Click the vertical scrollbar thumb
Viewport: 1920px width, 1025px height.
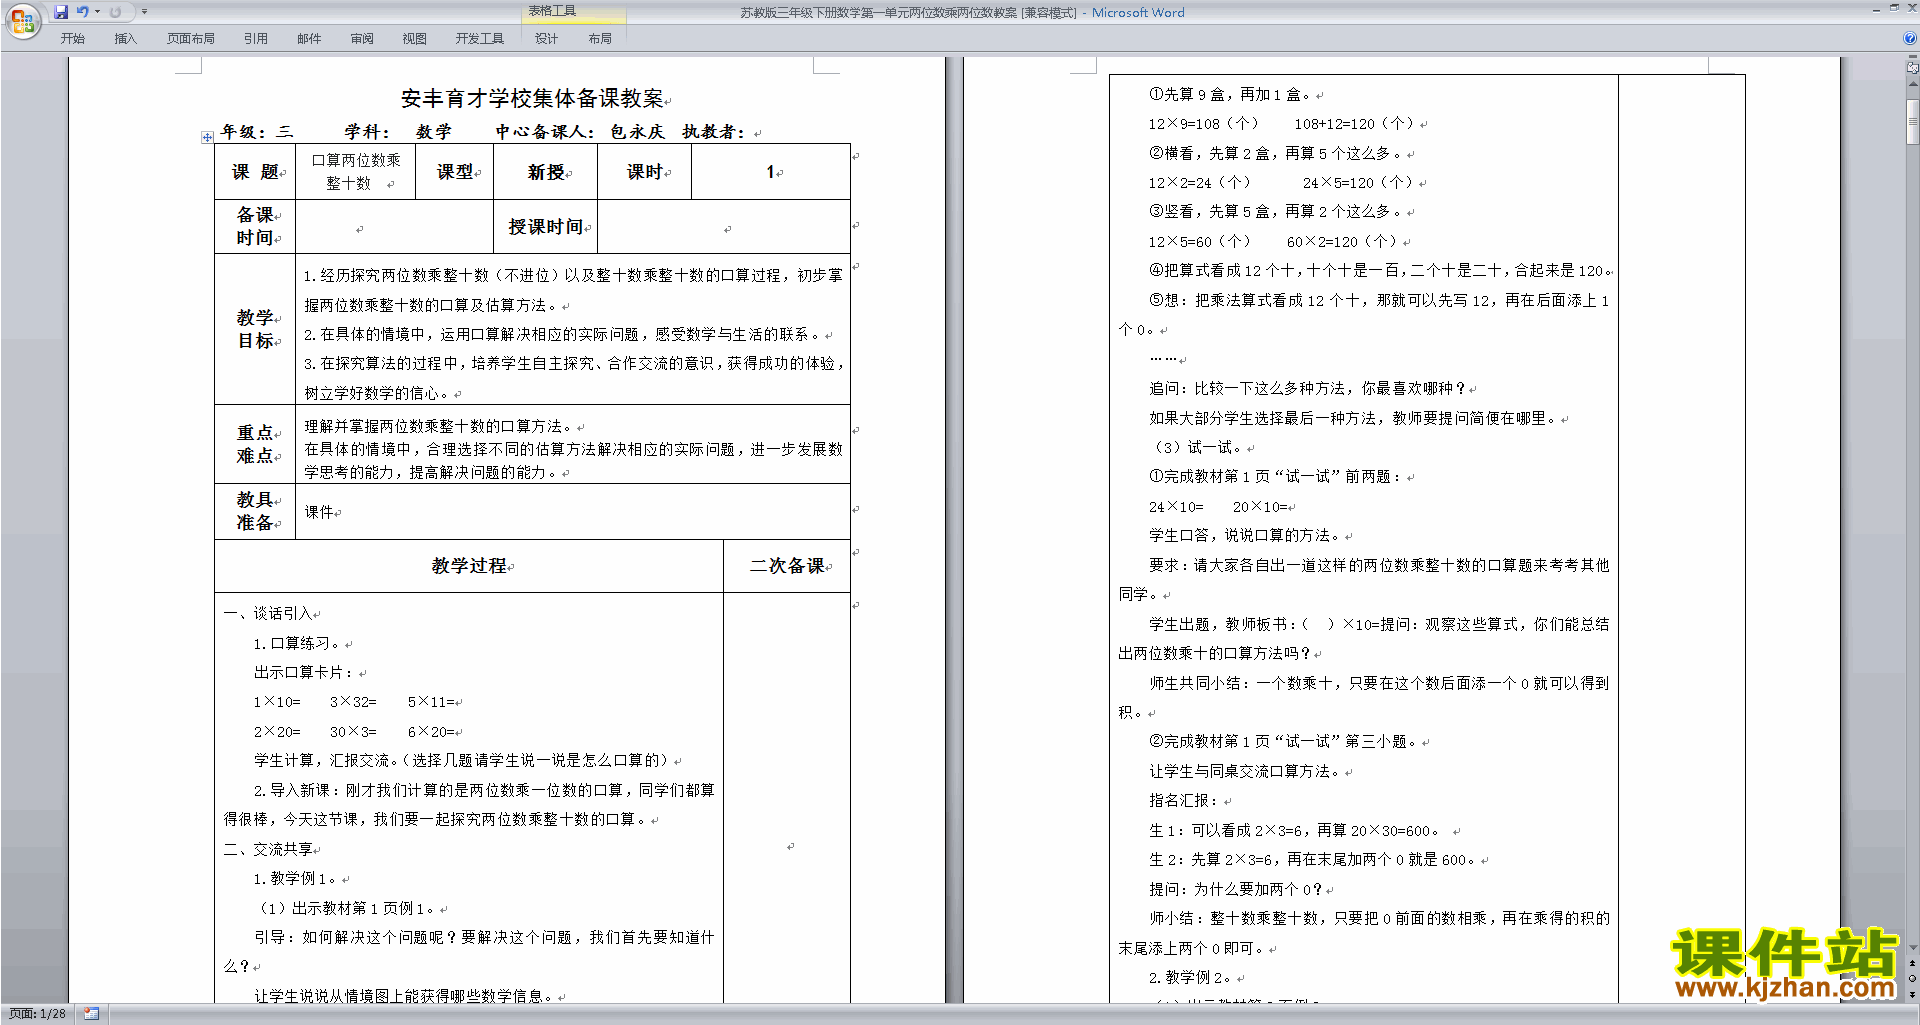pos(1912,122)
